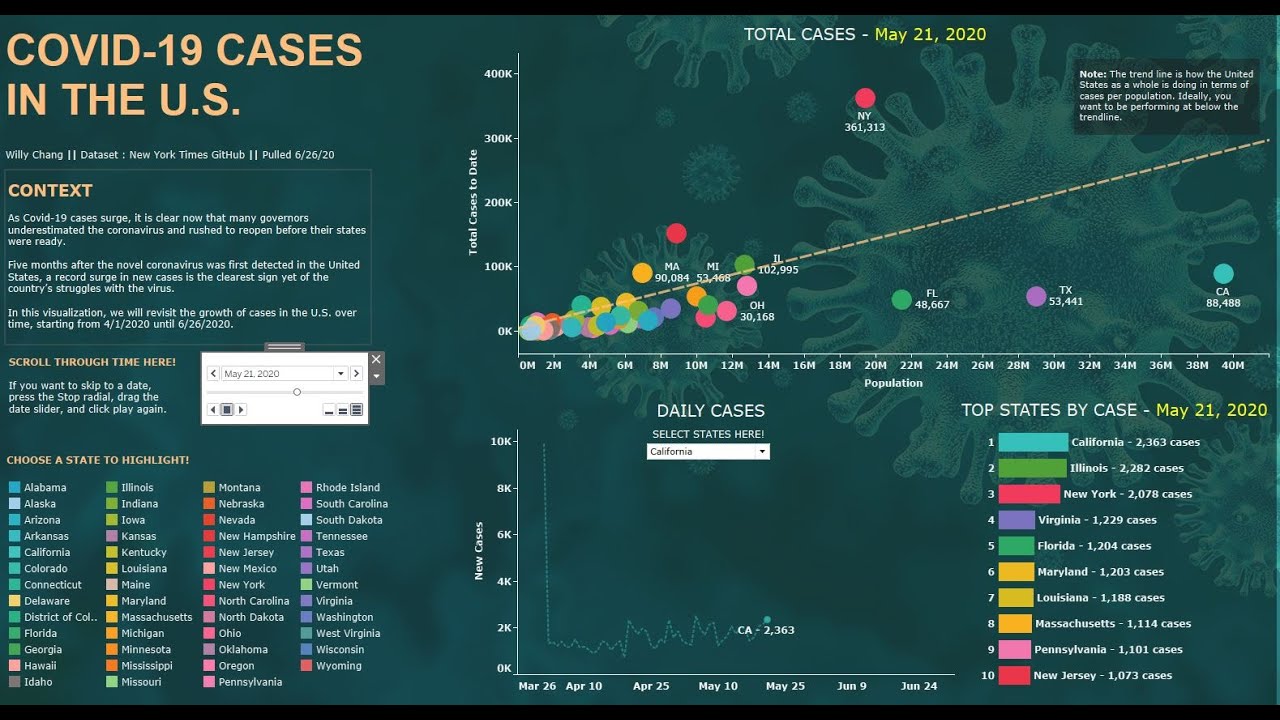Highlight Pennsylvania in legend list
The height and width of the screenshot is (720, 1280).
tap(242, 682)
